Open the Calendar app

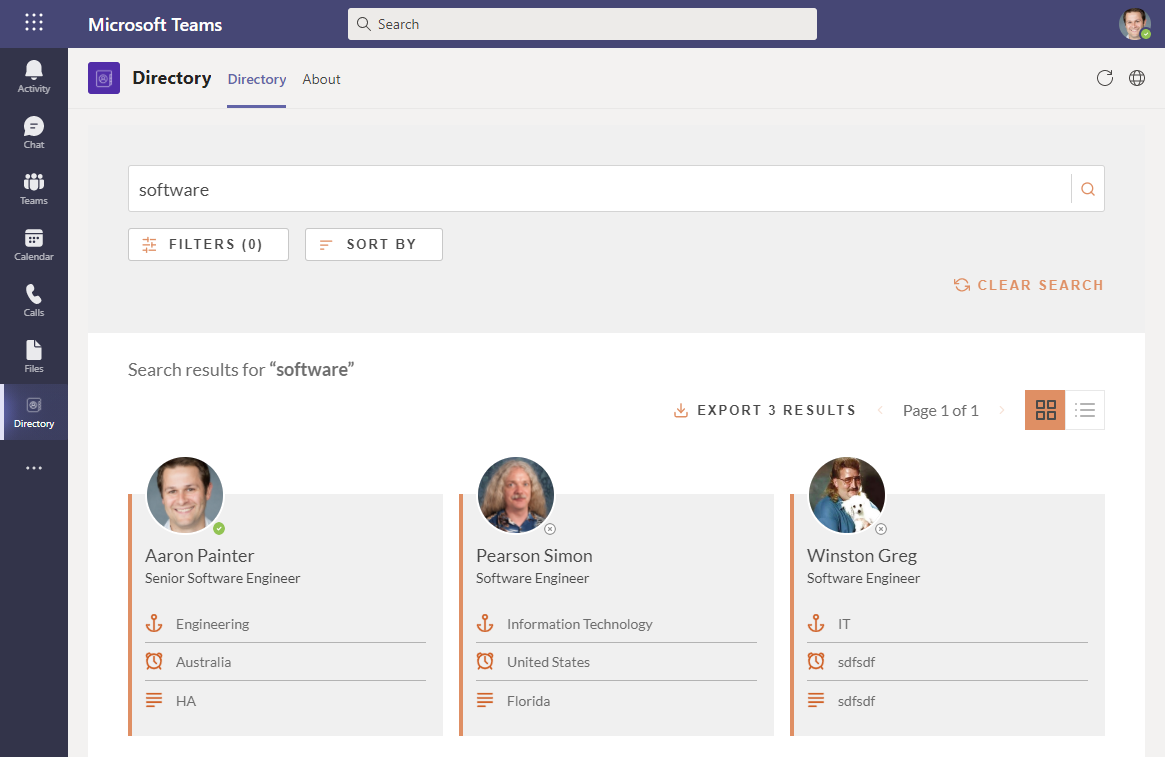click(33, 244)
